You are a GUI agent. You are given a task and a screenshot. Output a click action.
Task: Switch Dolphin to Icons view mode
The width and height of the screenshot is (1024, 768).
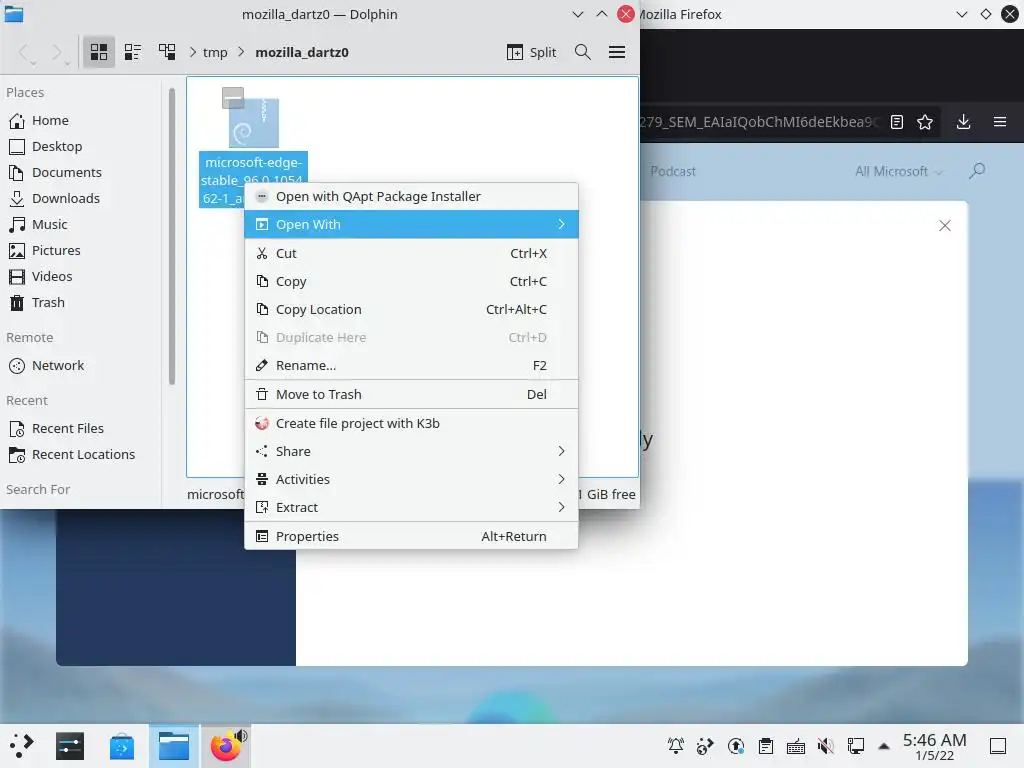[99, 52]
